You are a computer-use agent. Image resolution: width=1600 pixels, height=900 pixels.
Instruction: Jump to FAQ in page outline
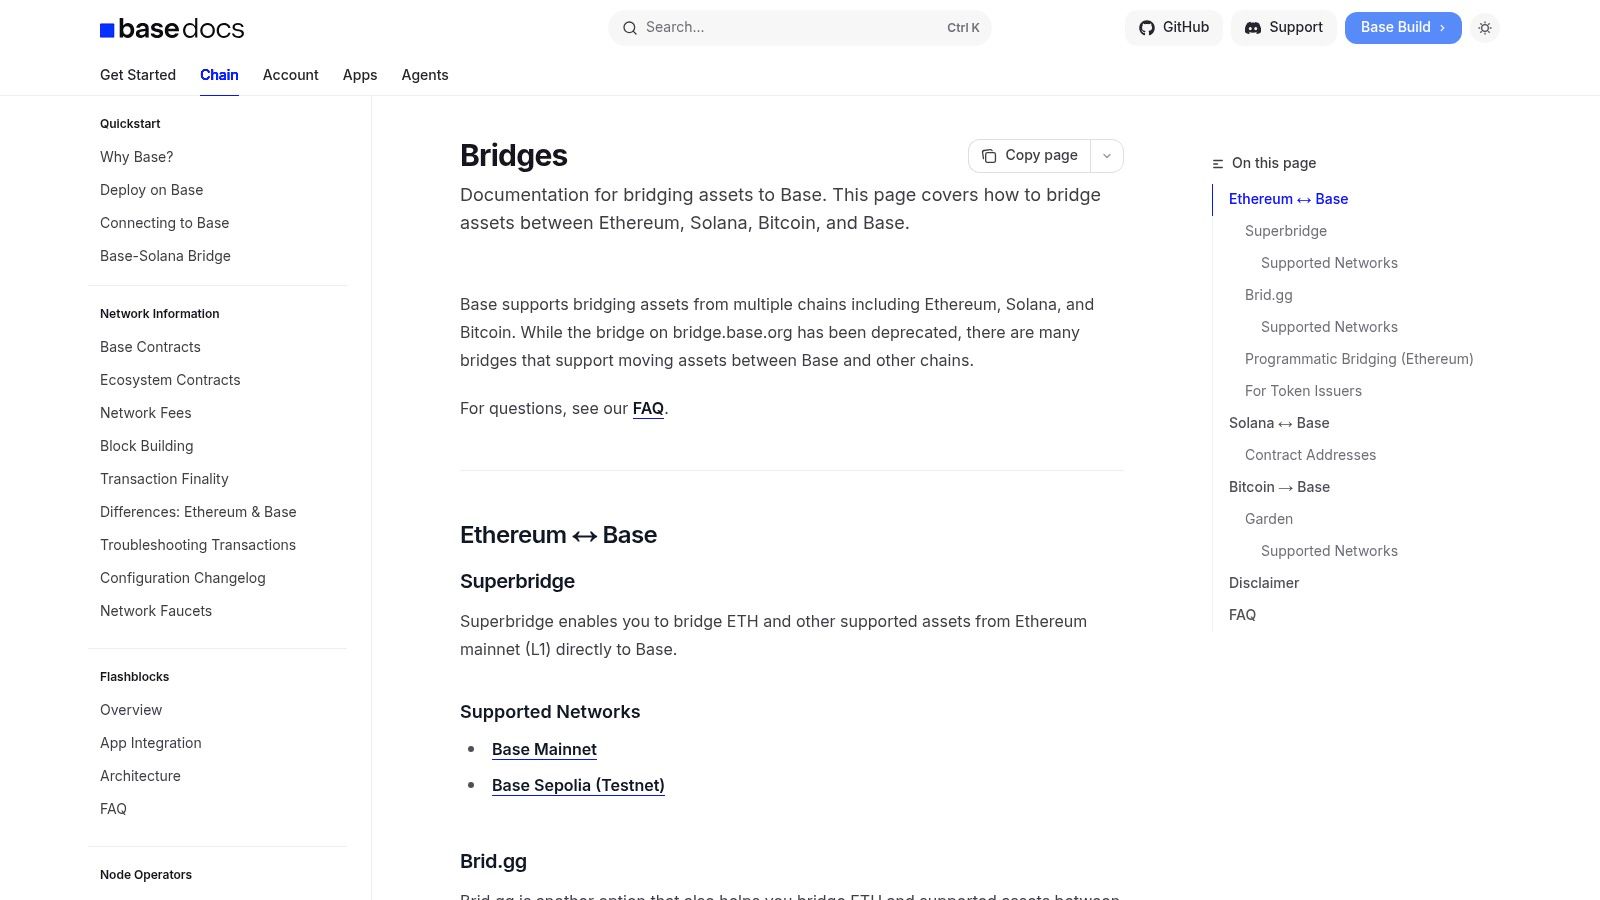pyautogui.click(x=1242, y=615)
